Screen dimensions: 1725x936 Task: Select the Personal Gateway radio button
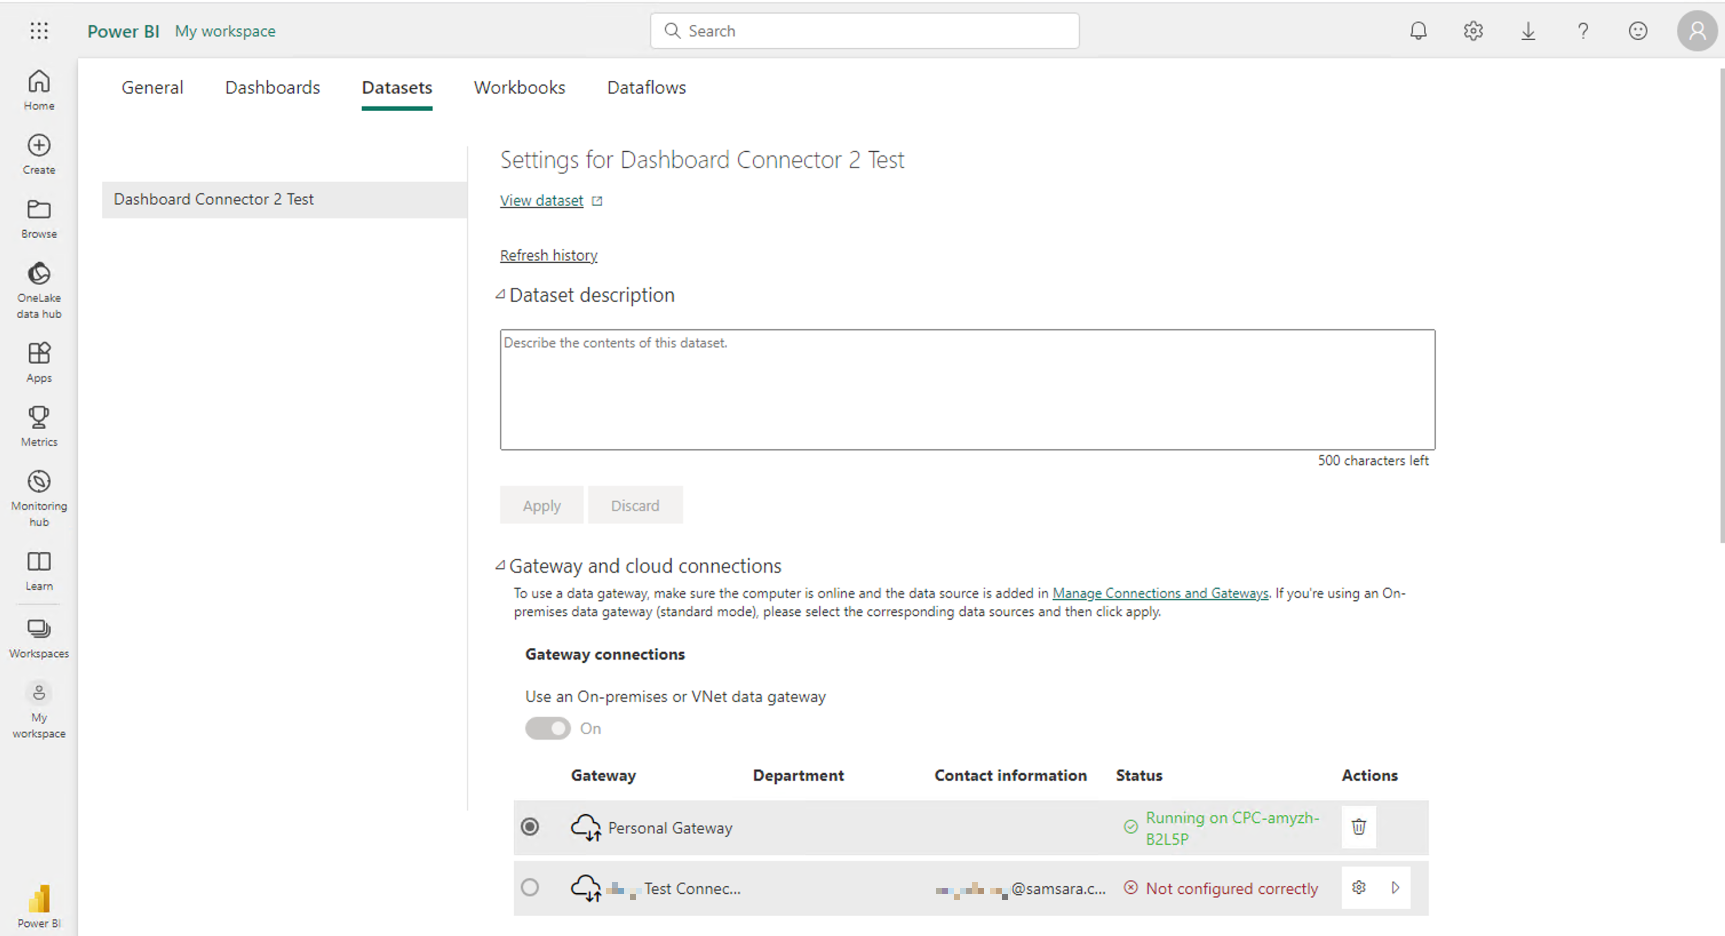click(530, 827)
